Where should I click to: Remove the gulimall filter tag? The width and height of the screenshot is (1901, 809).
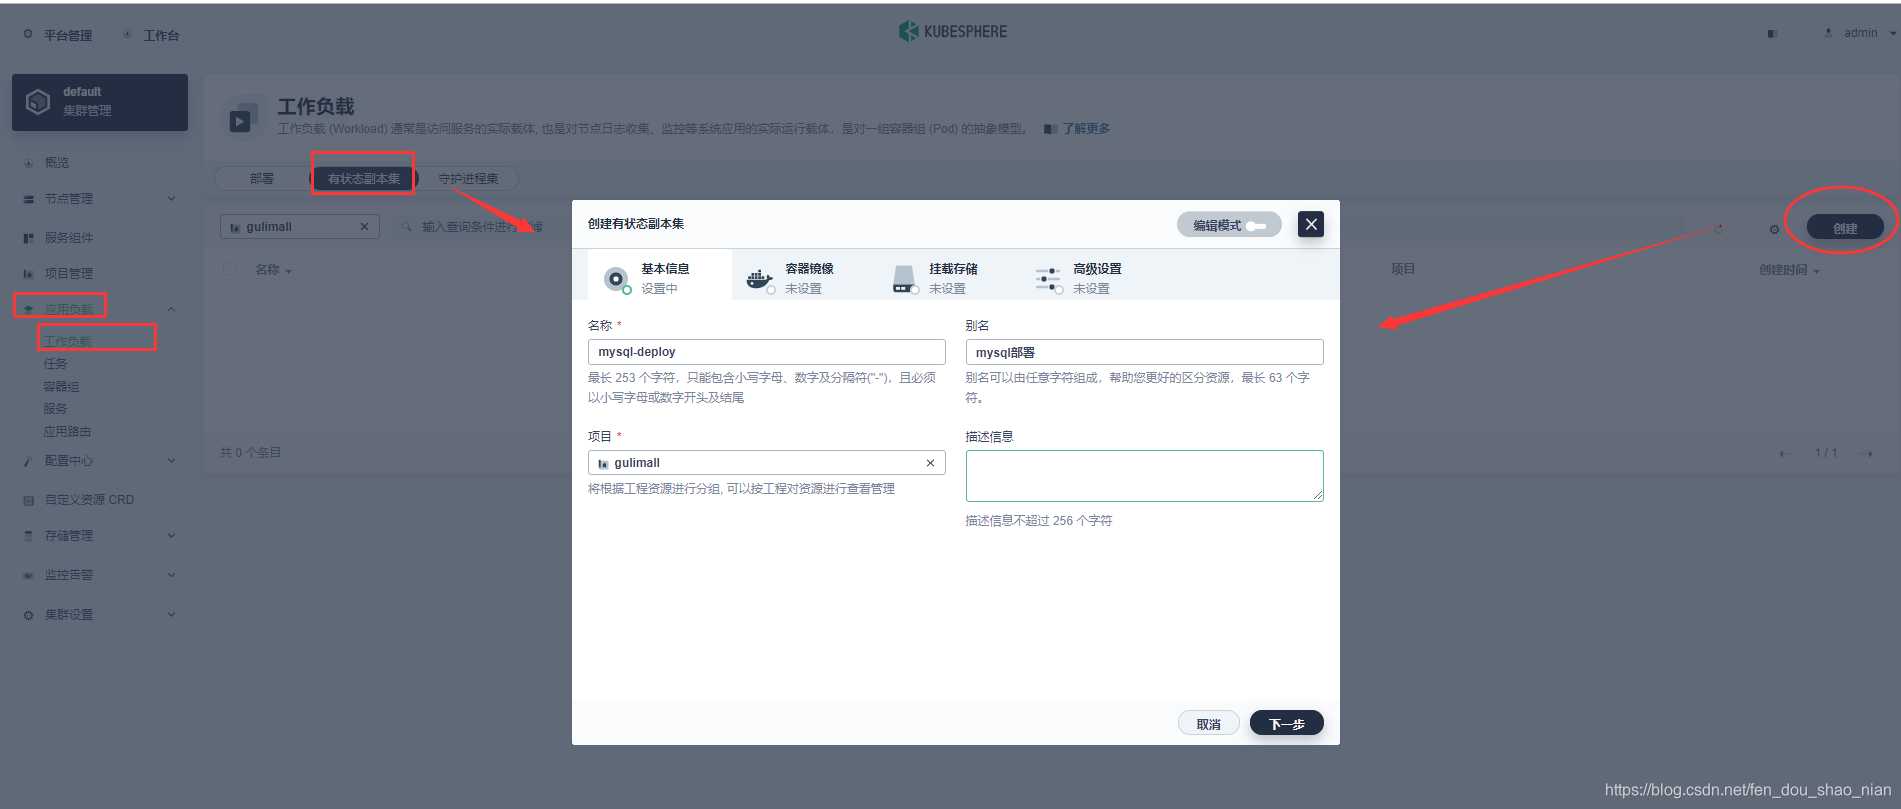click(x=364, y=227)
